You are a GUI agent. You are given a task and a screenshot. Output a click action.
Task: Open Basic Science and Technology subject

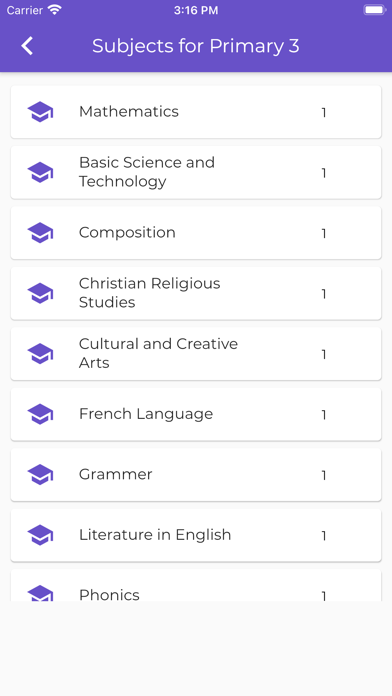click(x=196, y=172)
